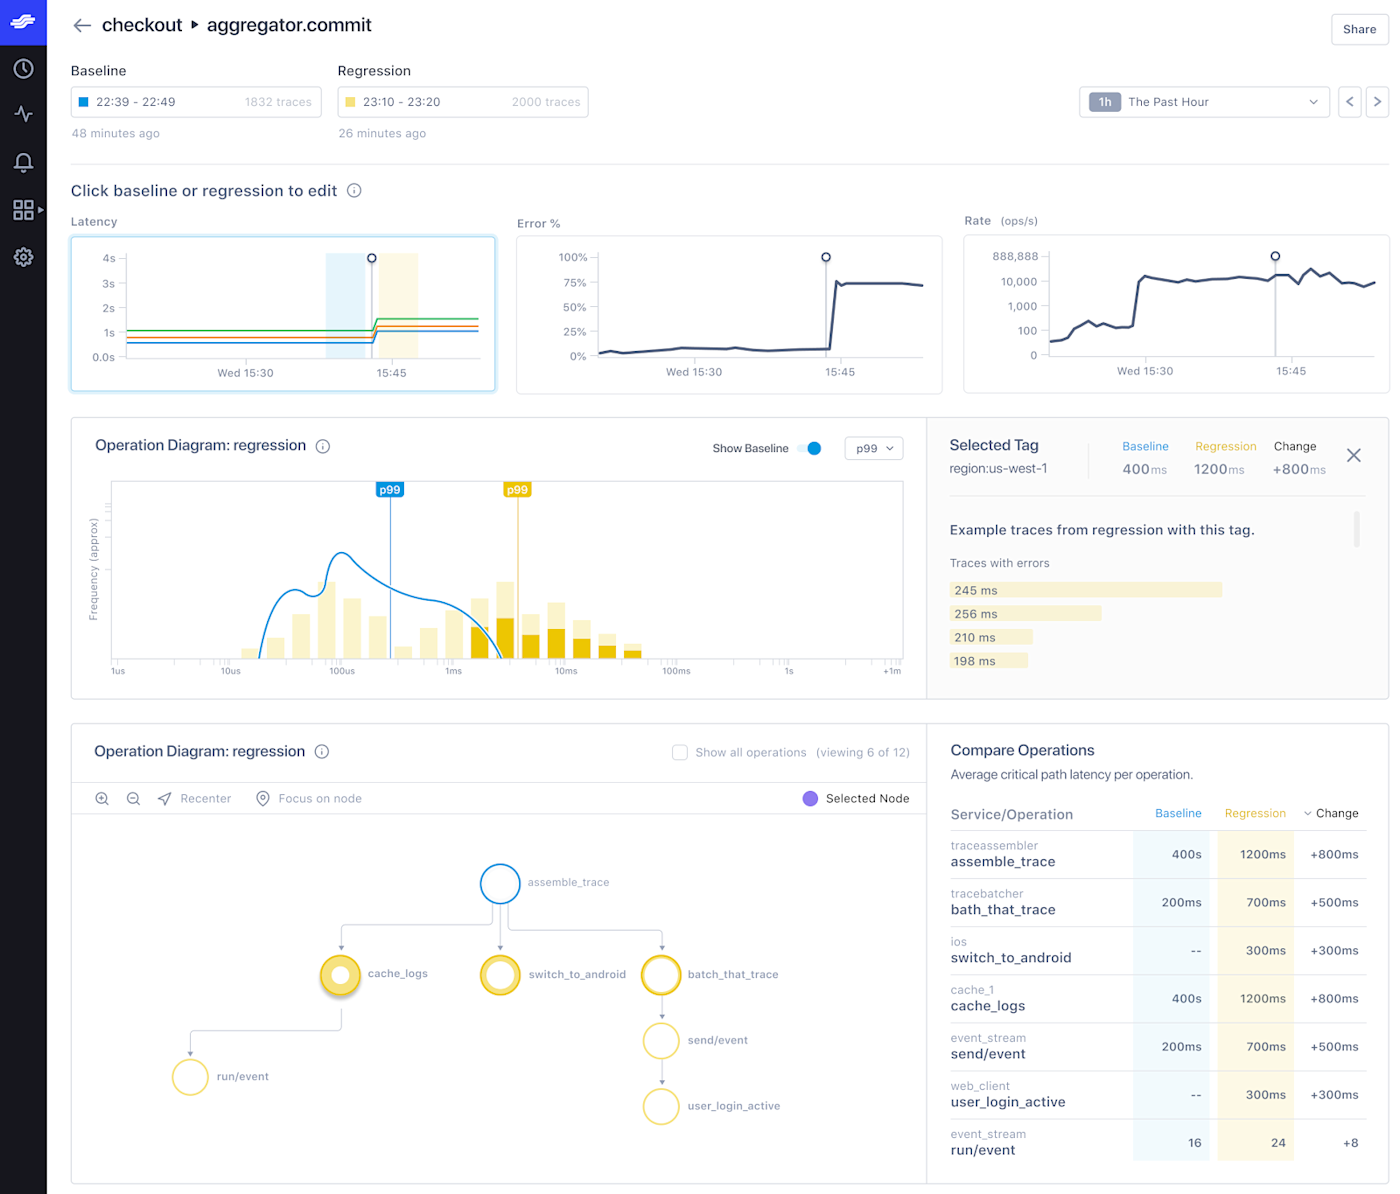Open the settings gear icon in sidebar

pos(23,257)
